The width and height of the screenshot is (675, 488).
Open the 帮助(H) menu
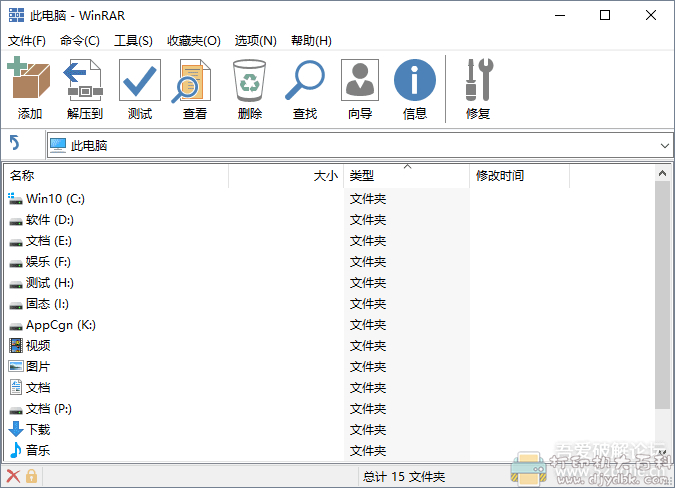coord(311,41)
